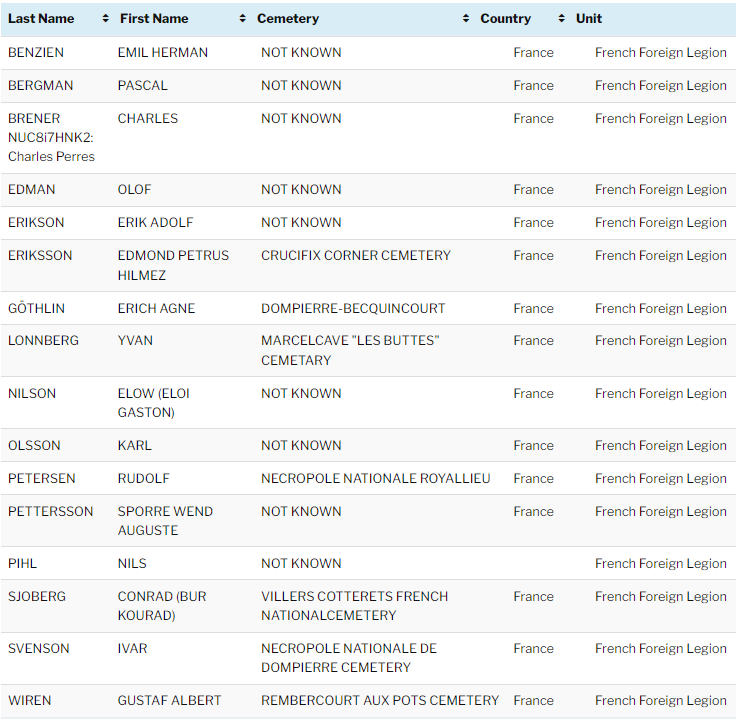Select first name SPORRE WEND AUGUSTE
Image resolution: width=736 pixels, height=719 pixels.
point(165,520)
